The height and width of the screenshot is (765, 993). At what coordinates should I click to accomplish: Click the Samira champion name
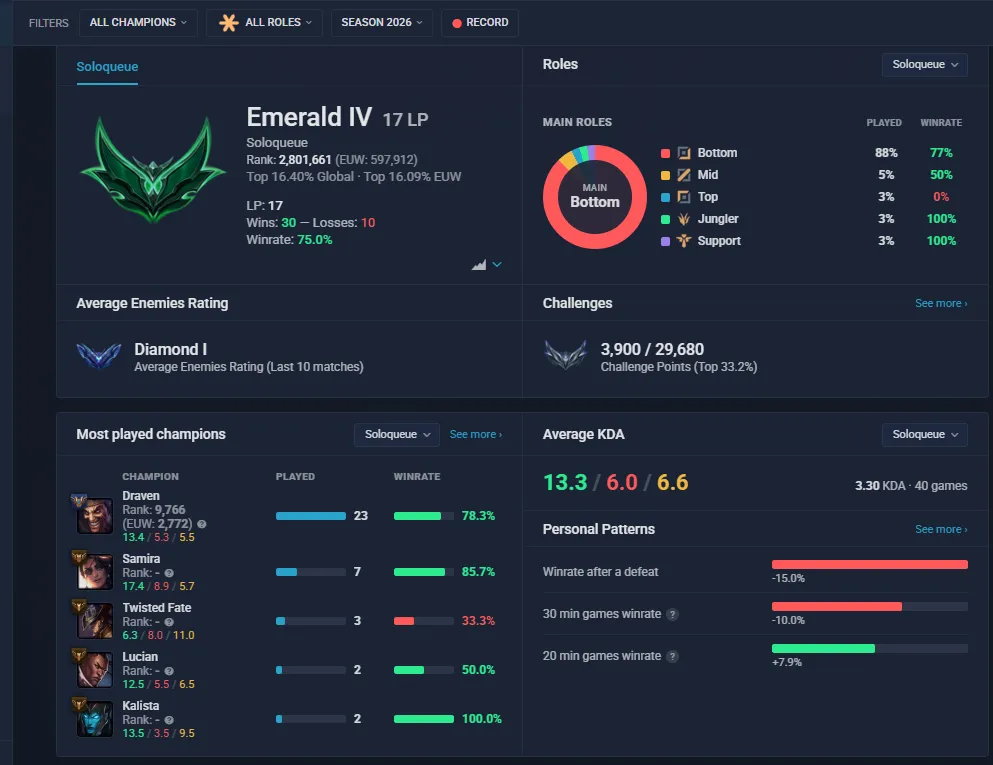[x=141, y=559]
